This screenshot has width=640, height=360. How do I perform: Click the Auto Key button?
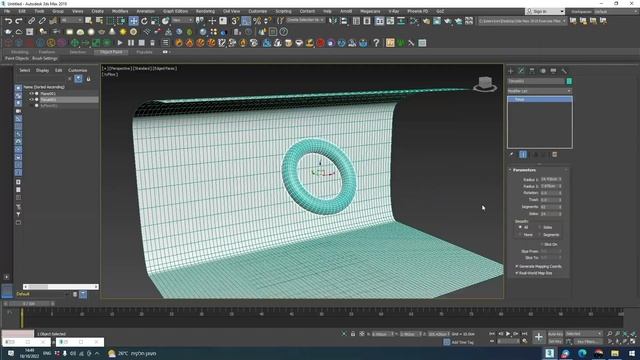coord(555,334)
